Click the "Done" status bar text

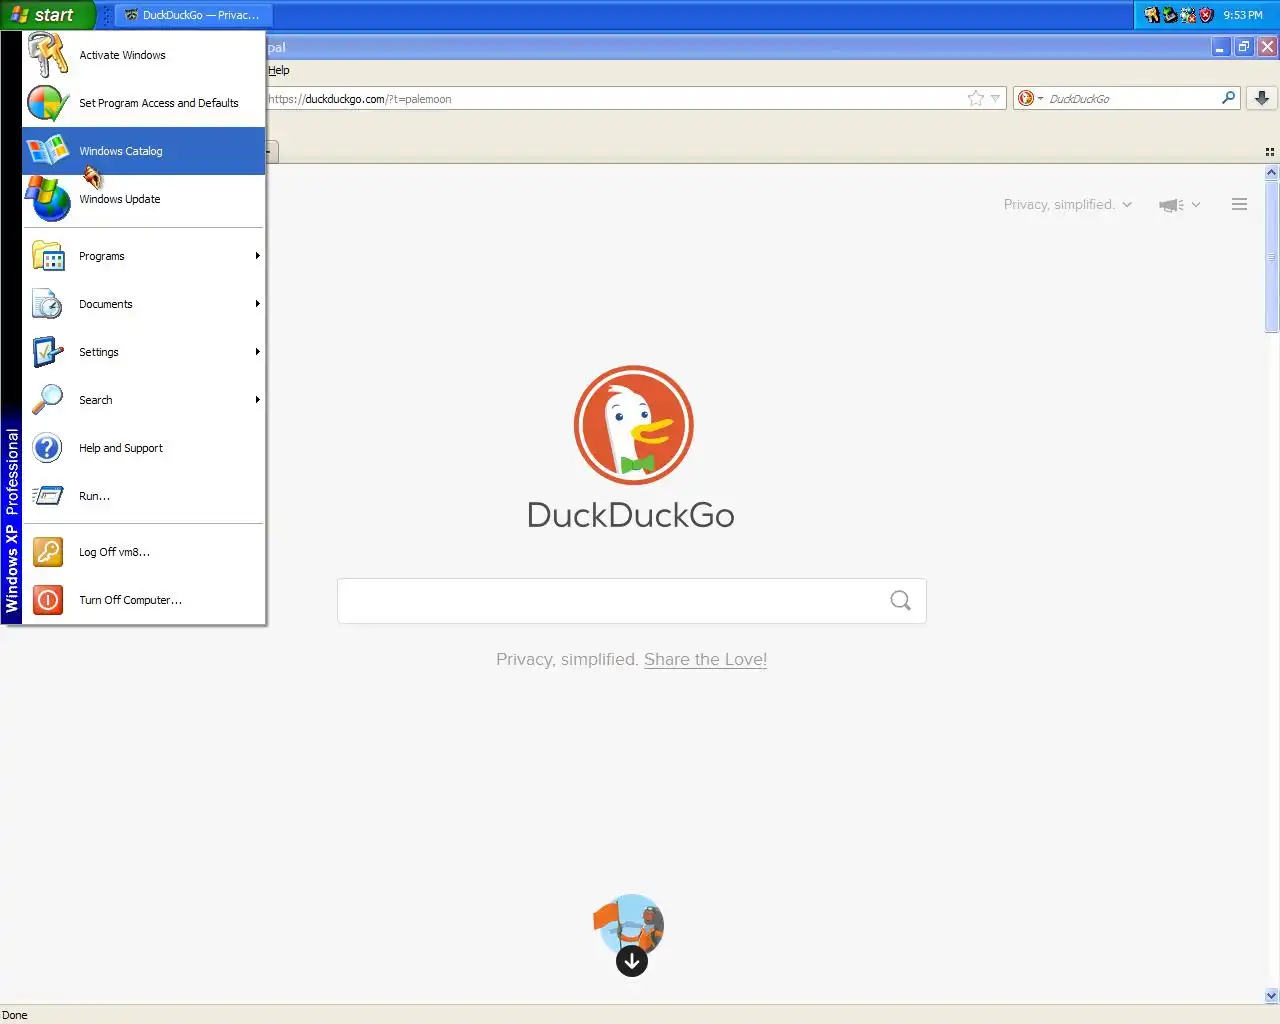(x=15, y=1015)
